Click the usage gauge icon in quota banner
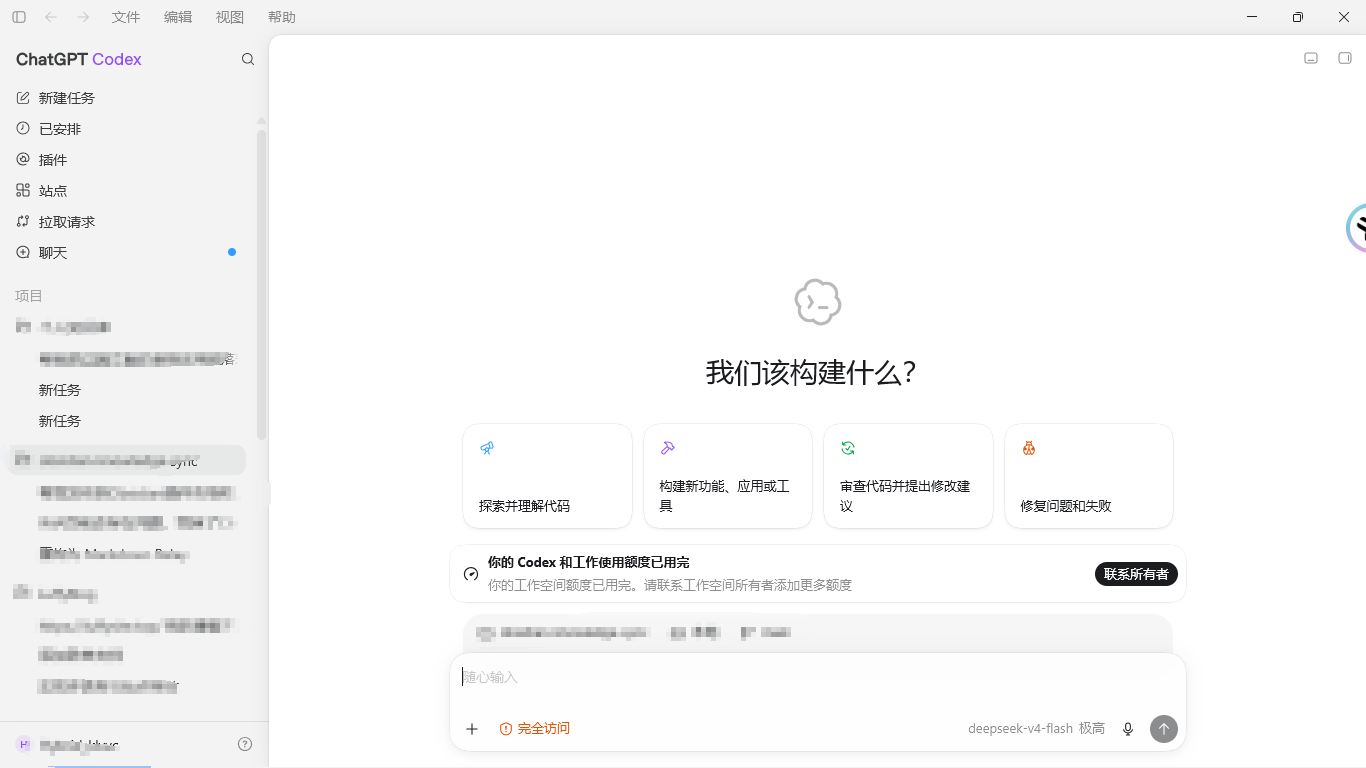 click(x=471, y=574)
